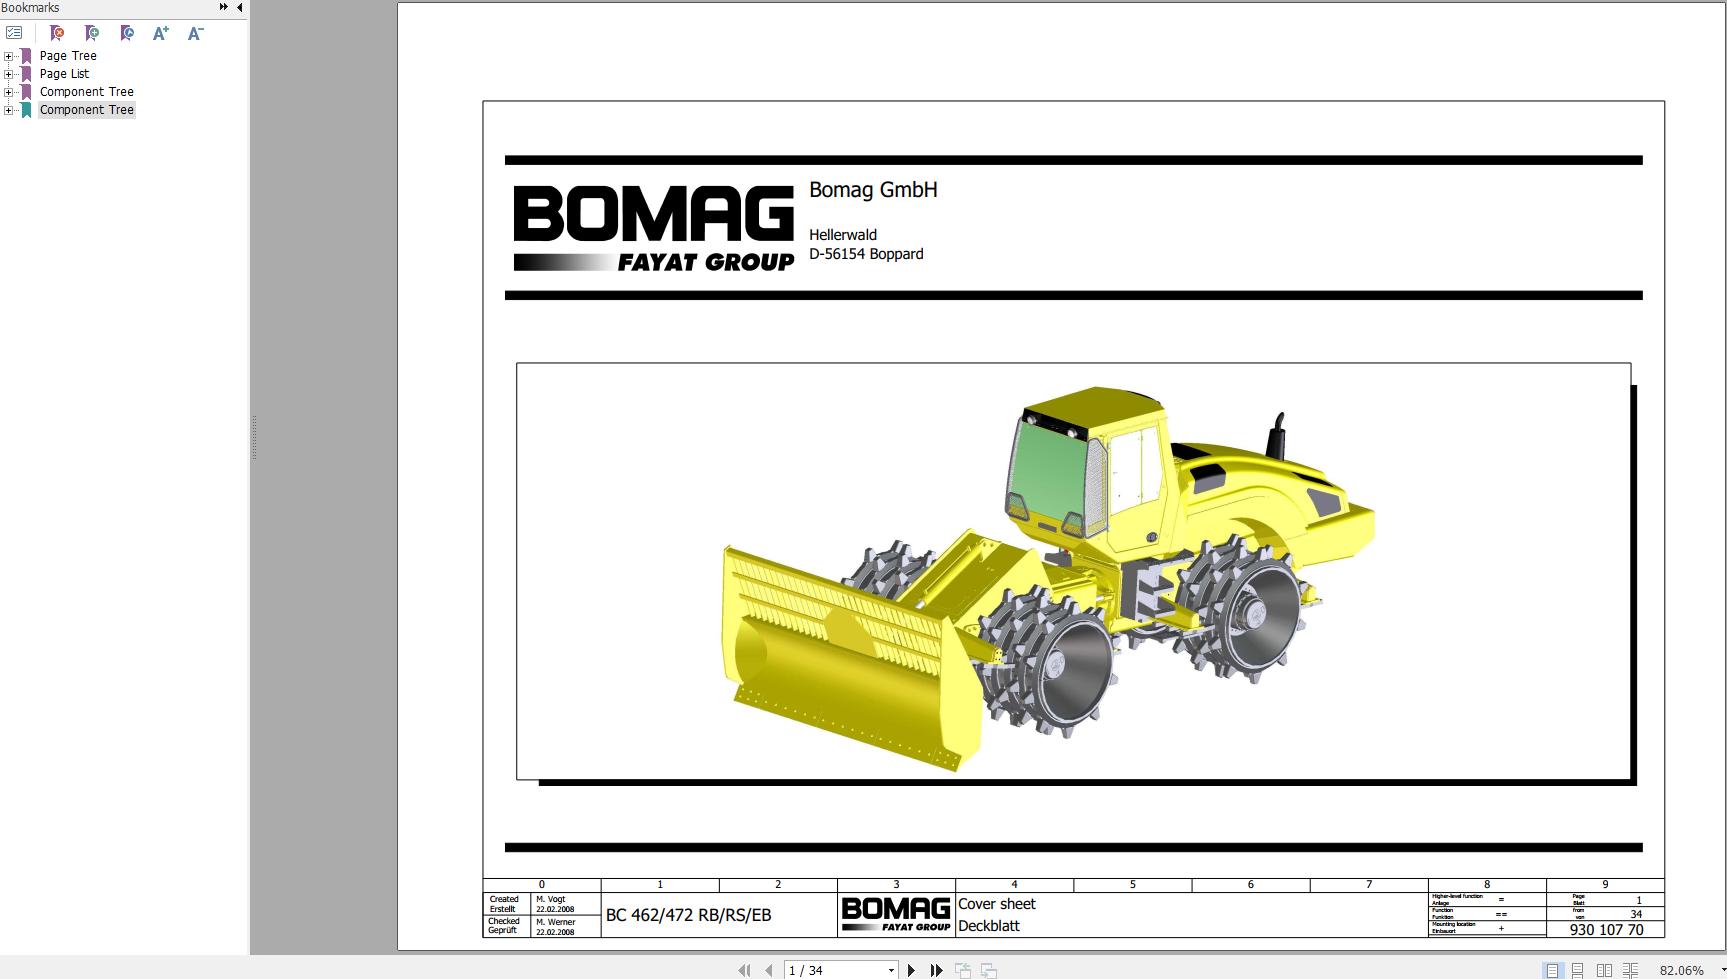The height and width of the screenshot is (979, 1727).
Task: Select the unhighlighted Component Tree bookmark
Action: coord(86,92)
